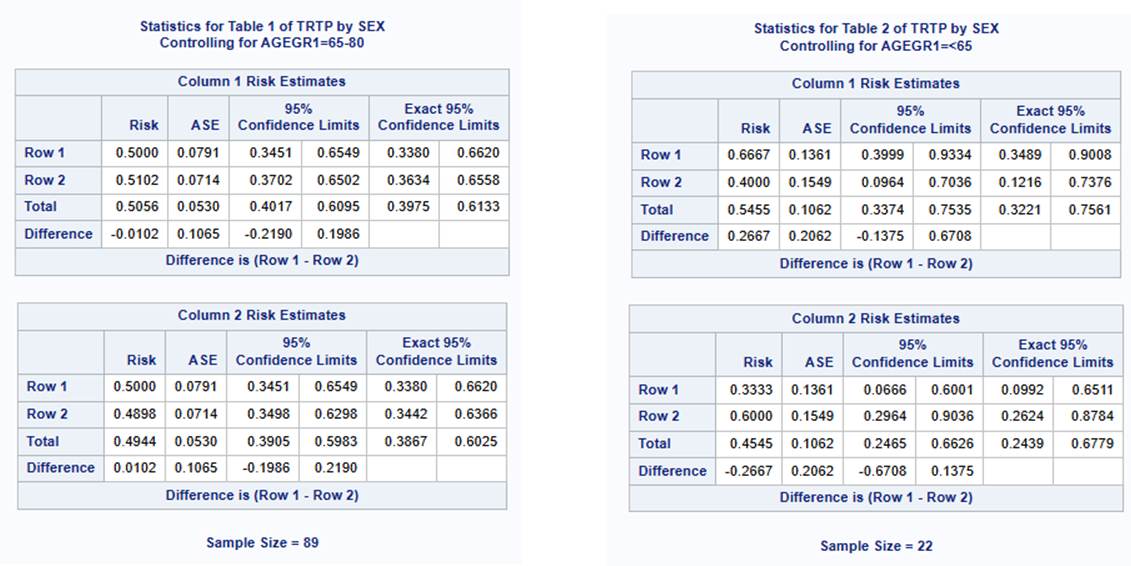Click the 'Statistics for Table 2 of TRTP by SEX' title
Viewport: 1131px width, 566px height.
(x=876, y=28)
